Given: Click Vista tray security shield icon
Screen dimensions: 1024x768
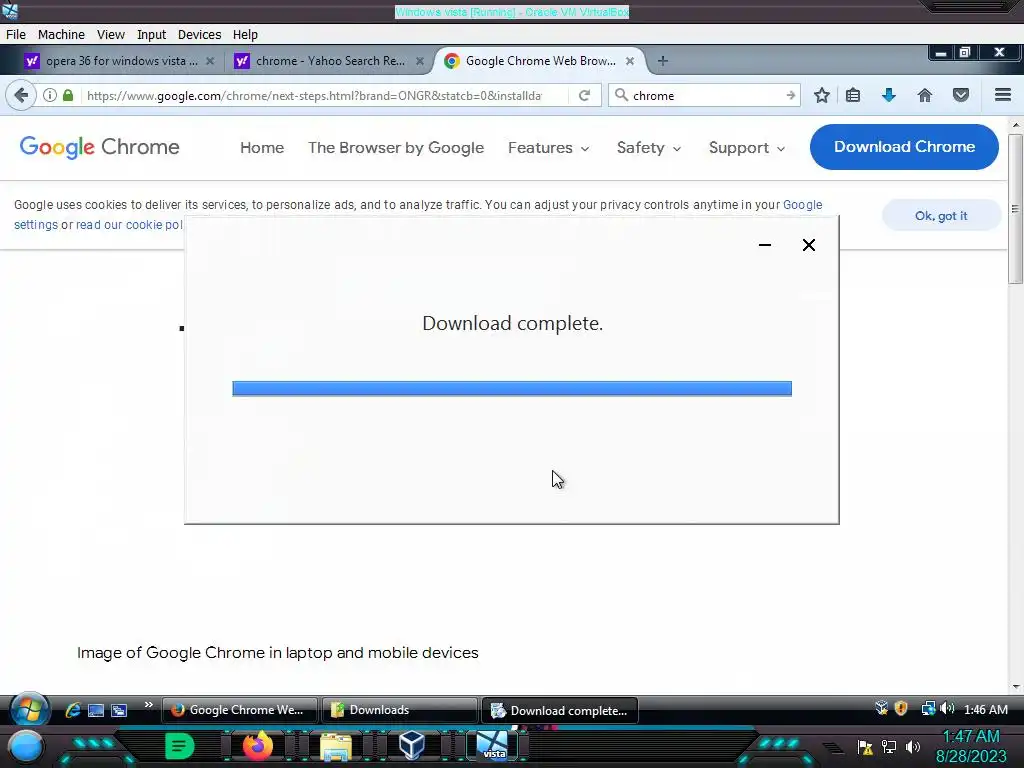Looking at the screenshot, I should (x=901, y=709).
